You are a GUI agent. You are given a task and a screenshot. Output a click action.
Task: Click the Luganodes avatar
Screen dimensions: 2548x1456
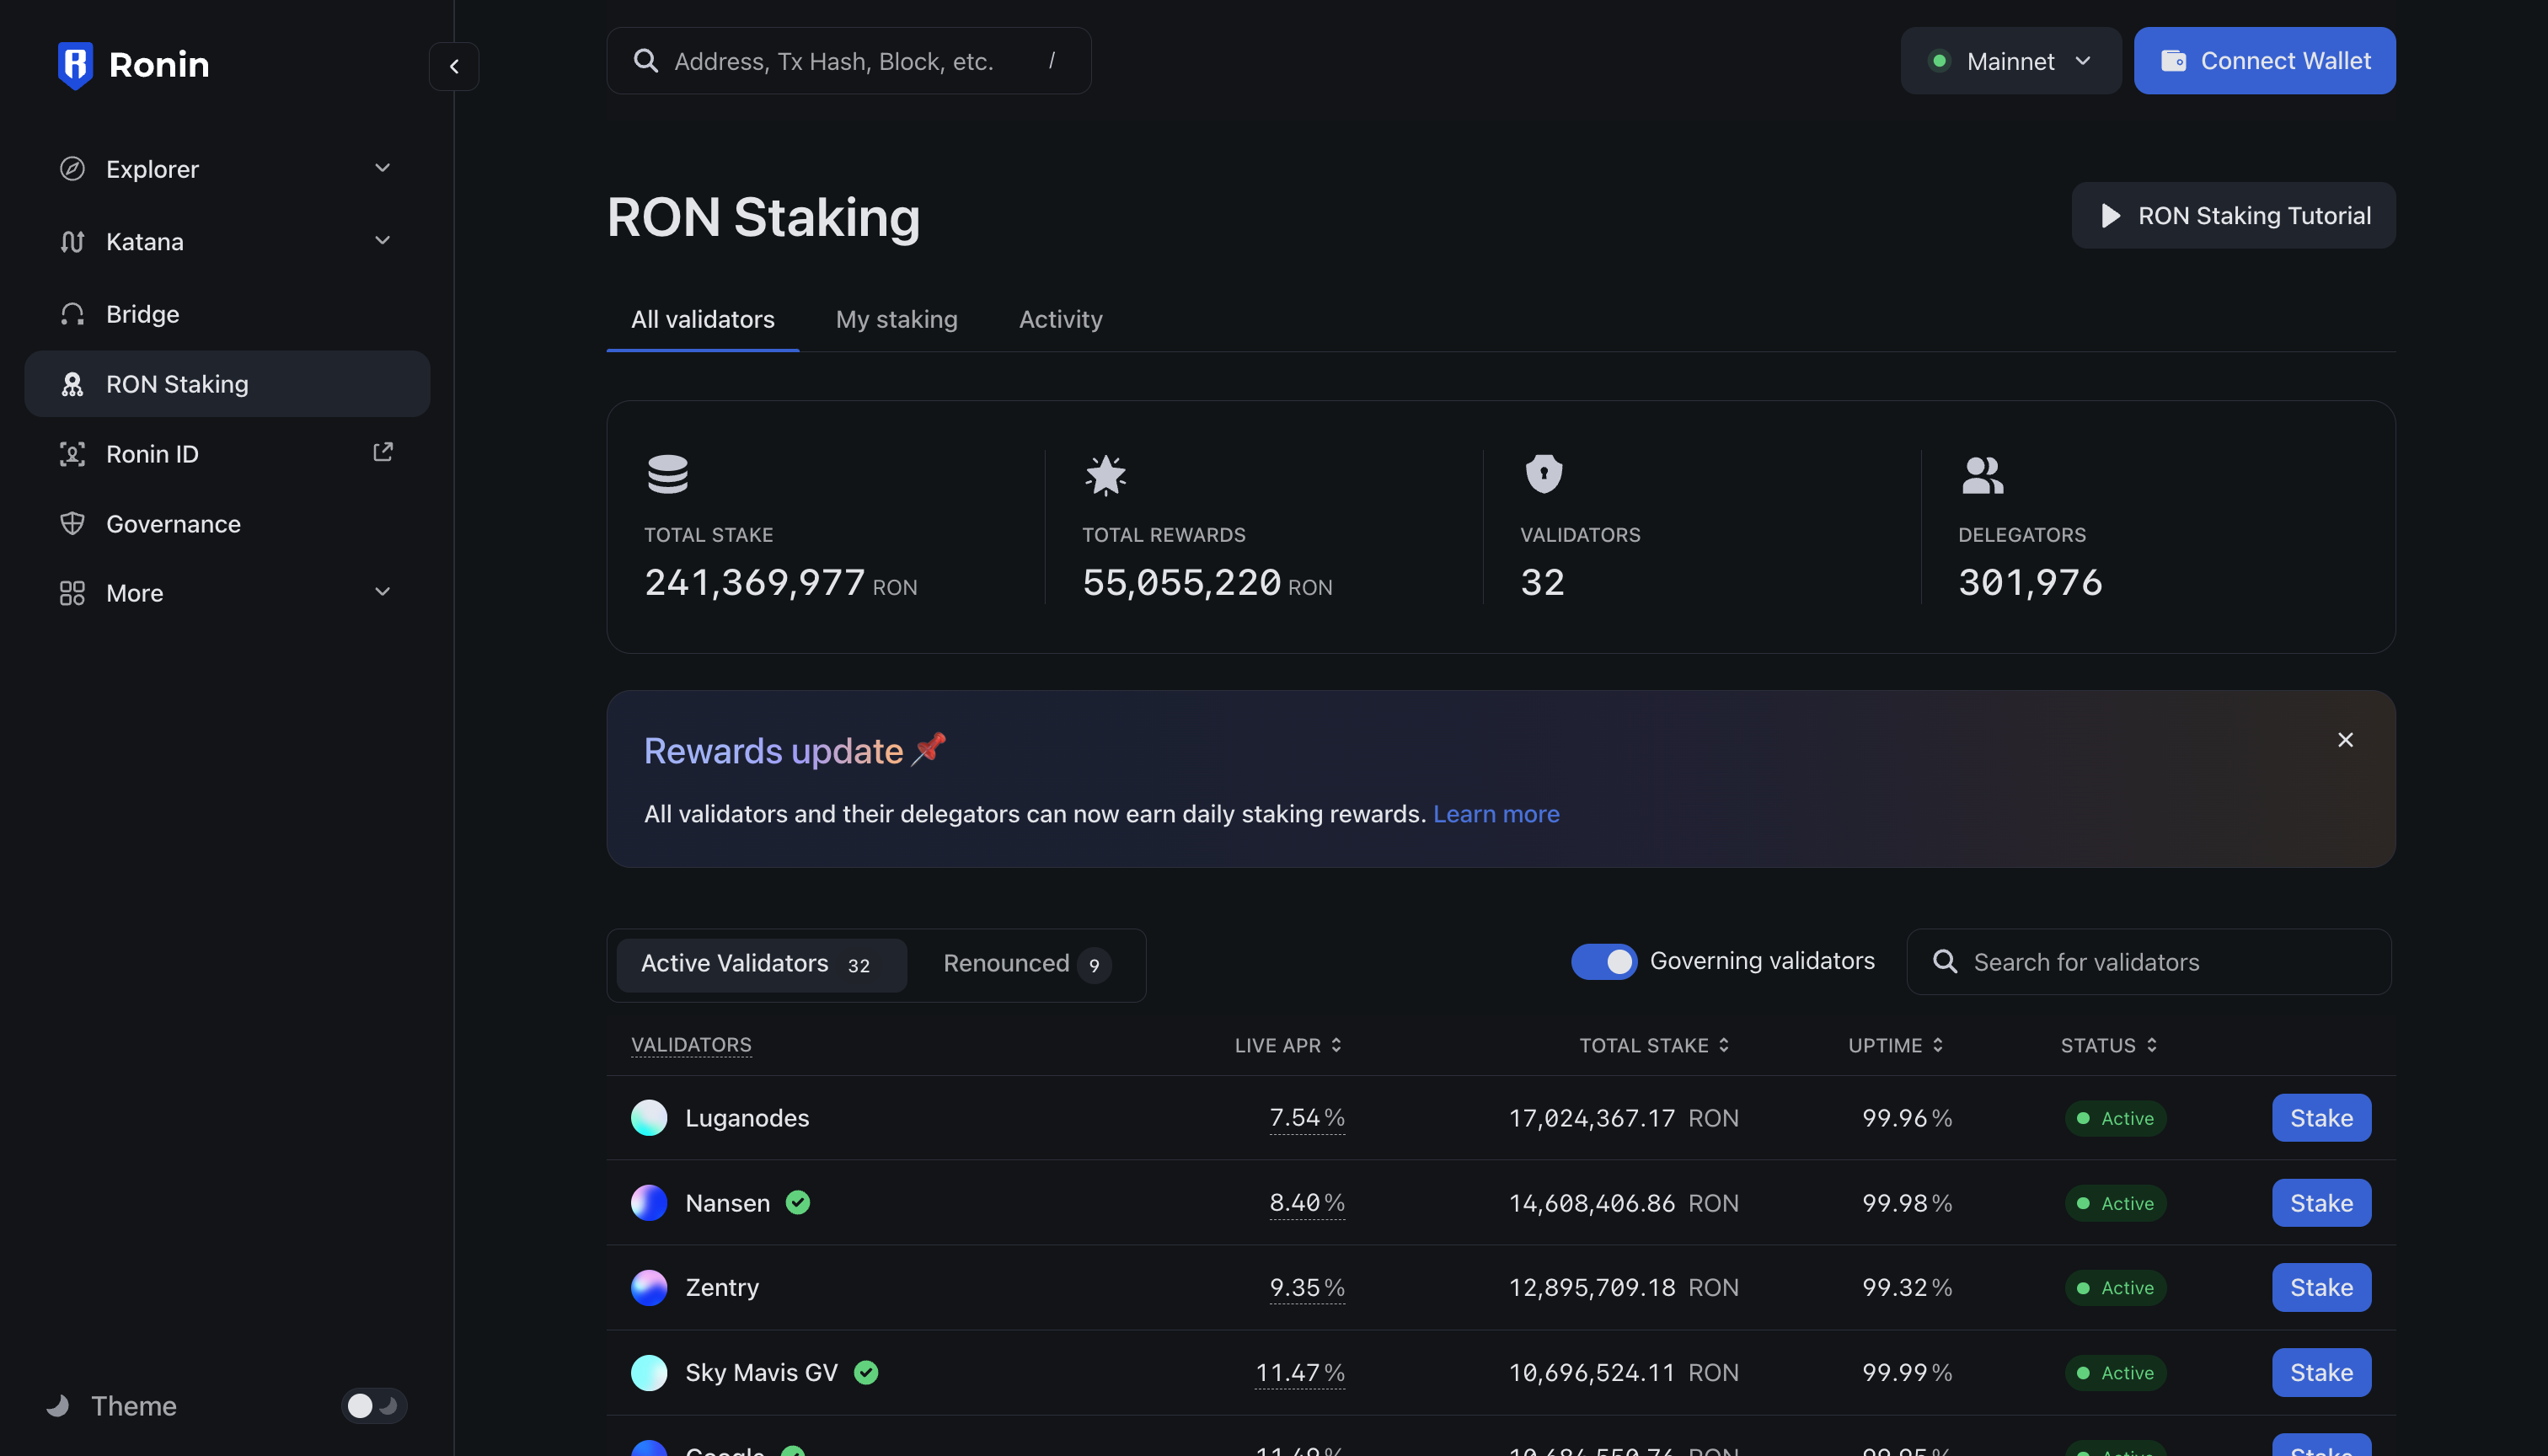[649, 1117]
